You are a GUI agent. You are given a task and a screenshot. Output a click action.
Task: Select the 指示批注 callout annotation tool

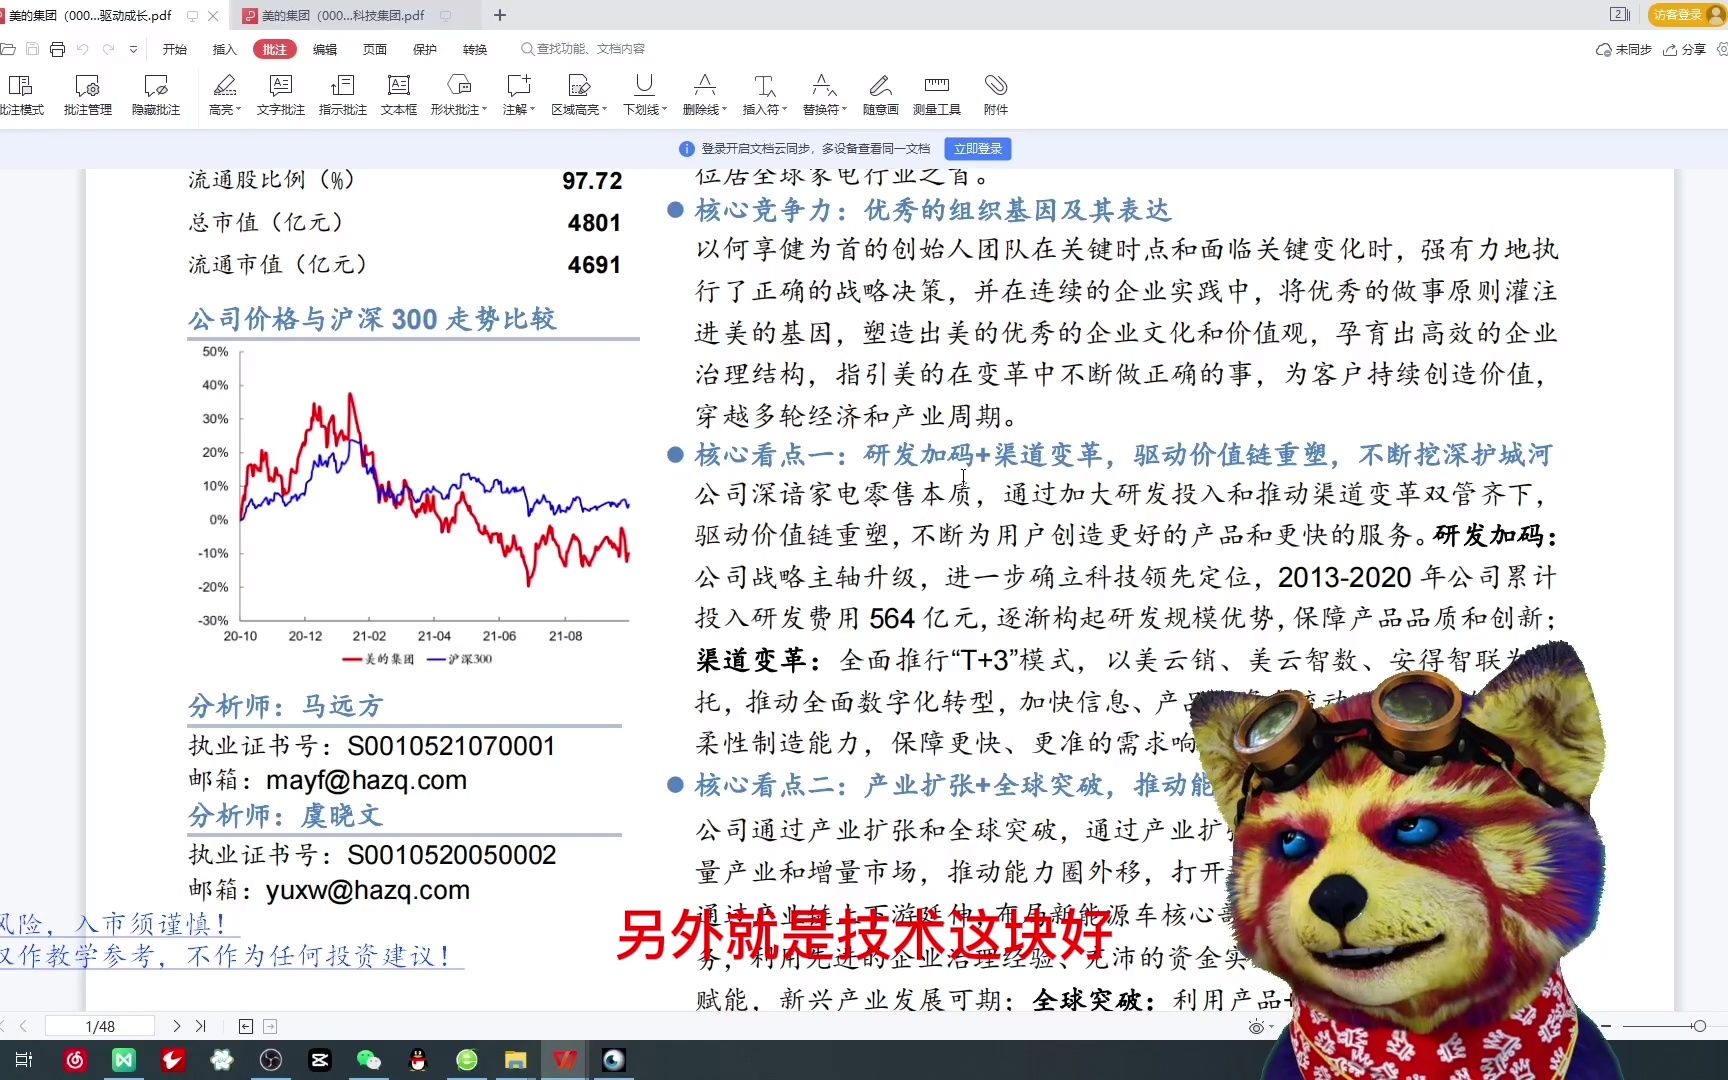[x=342, y=95]
